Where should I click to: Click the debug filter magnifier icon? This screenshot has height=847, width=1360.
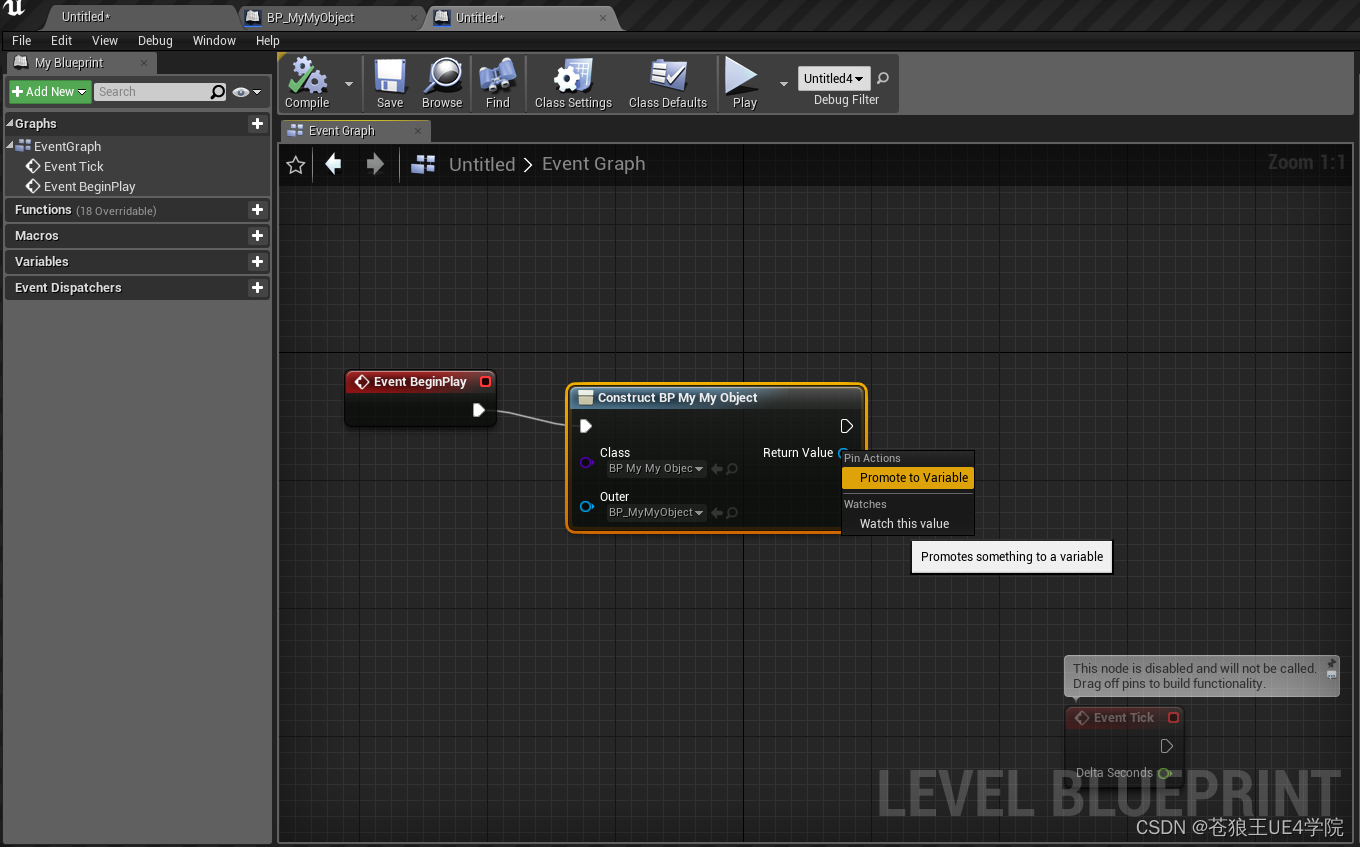pos(883,78)
